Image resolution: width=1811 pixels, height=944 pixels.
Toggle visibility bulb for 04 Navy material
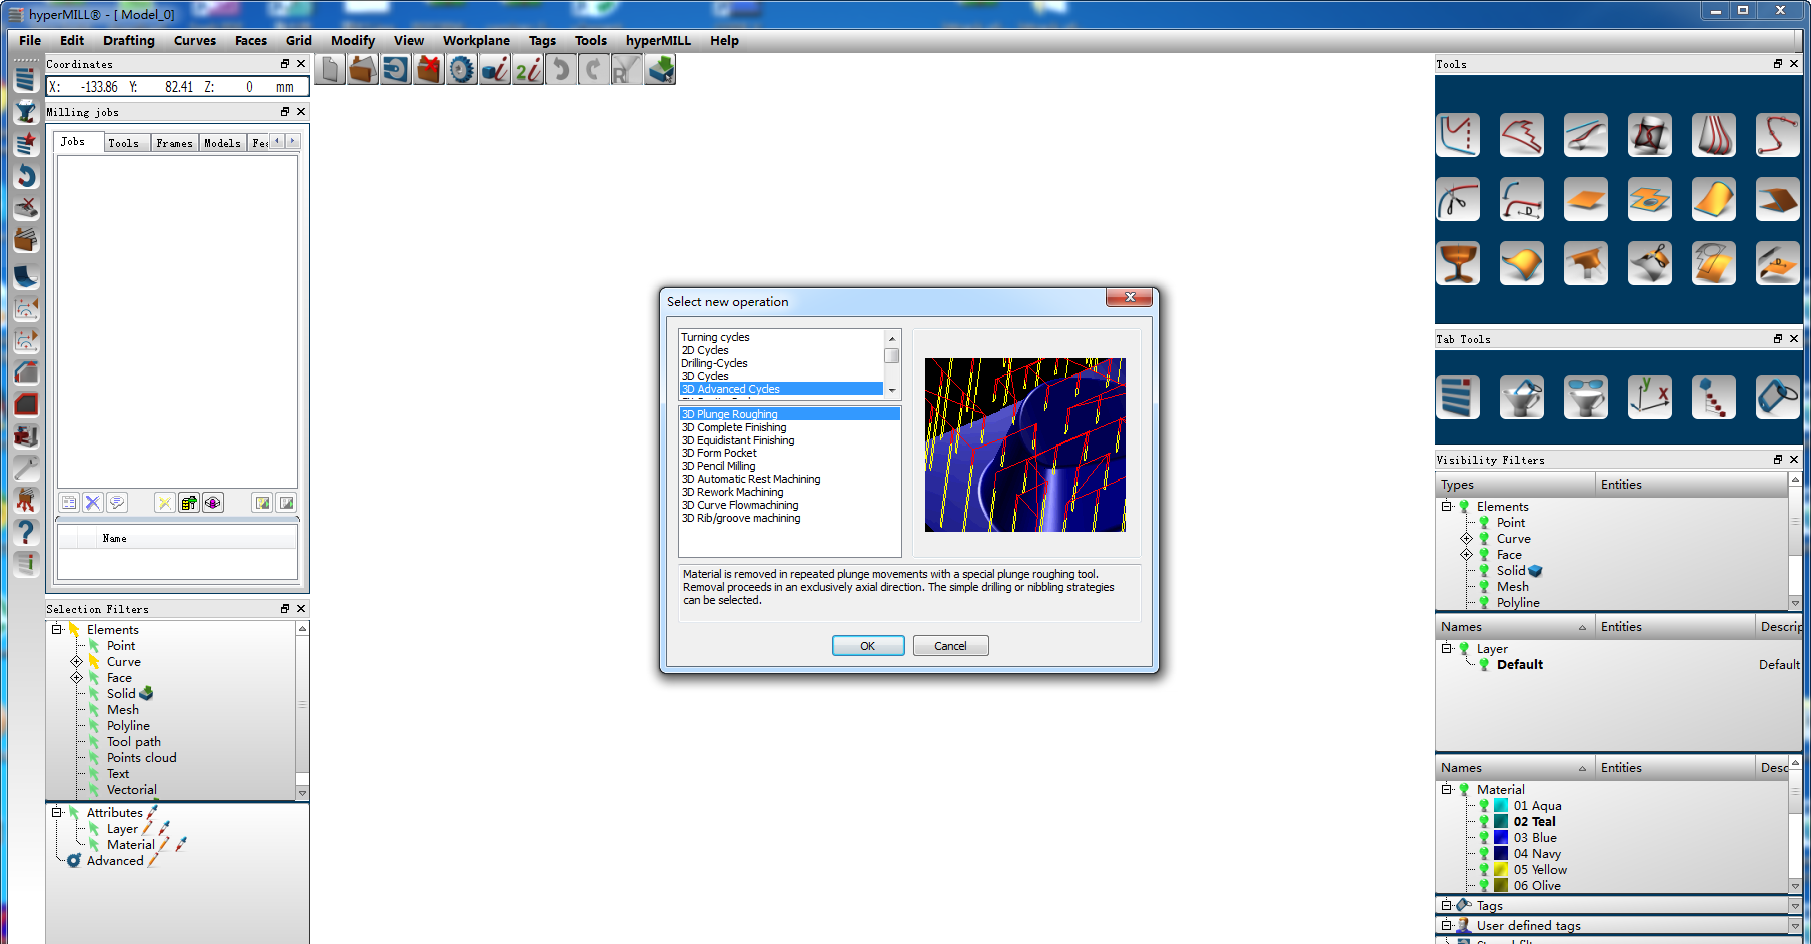point(1484,854)
